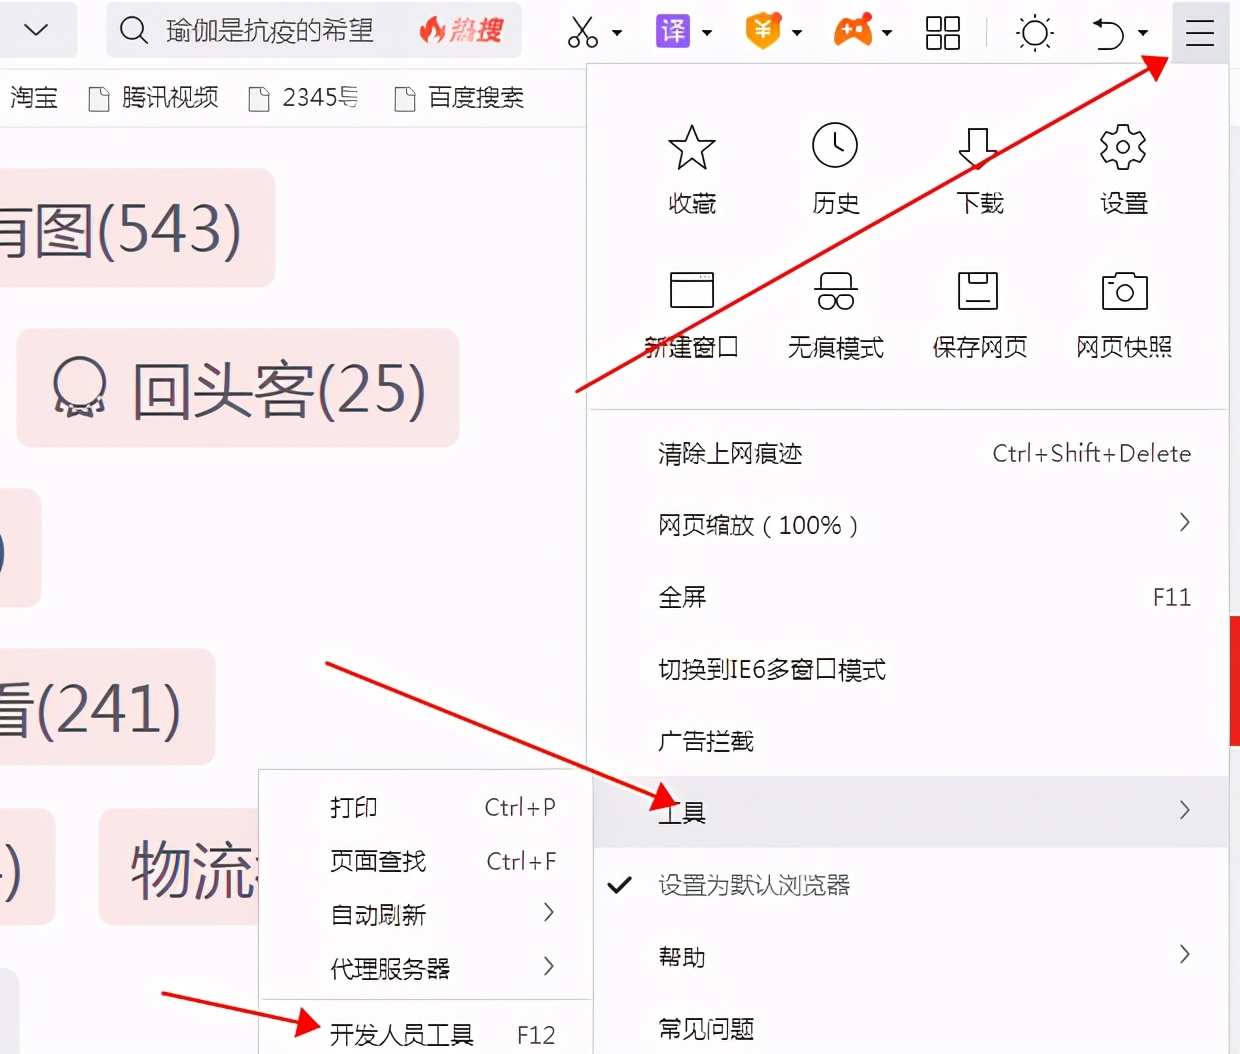This screenshot has width=1240, height=1054.
Task: Click 清除上网痕迹 to clear history
Action: coord(729,453)
